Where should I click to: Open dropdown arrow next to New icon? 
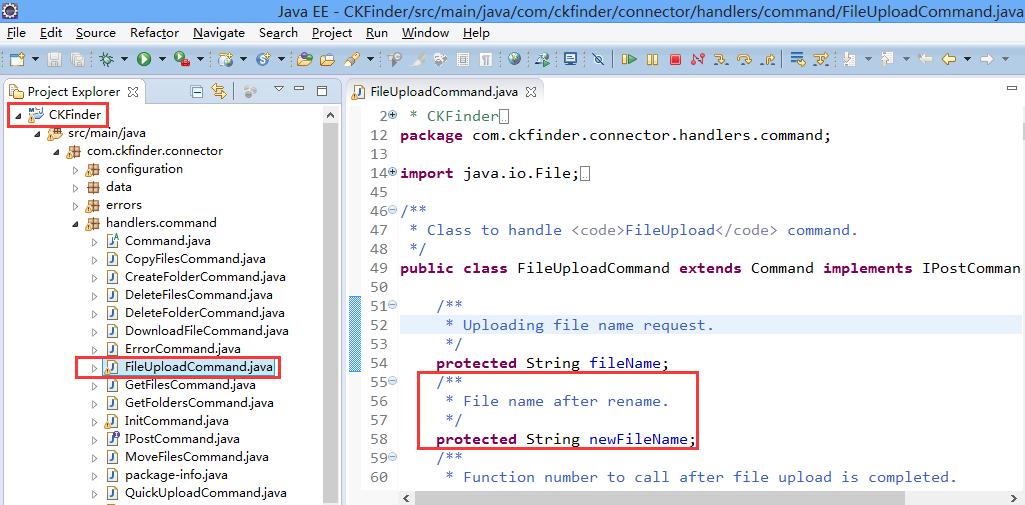tap(35, 59)
